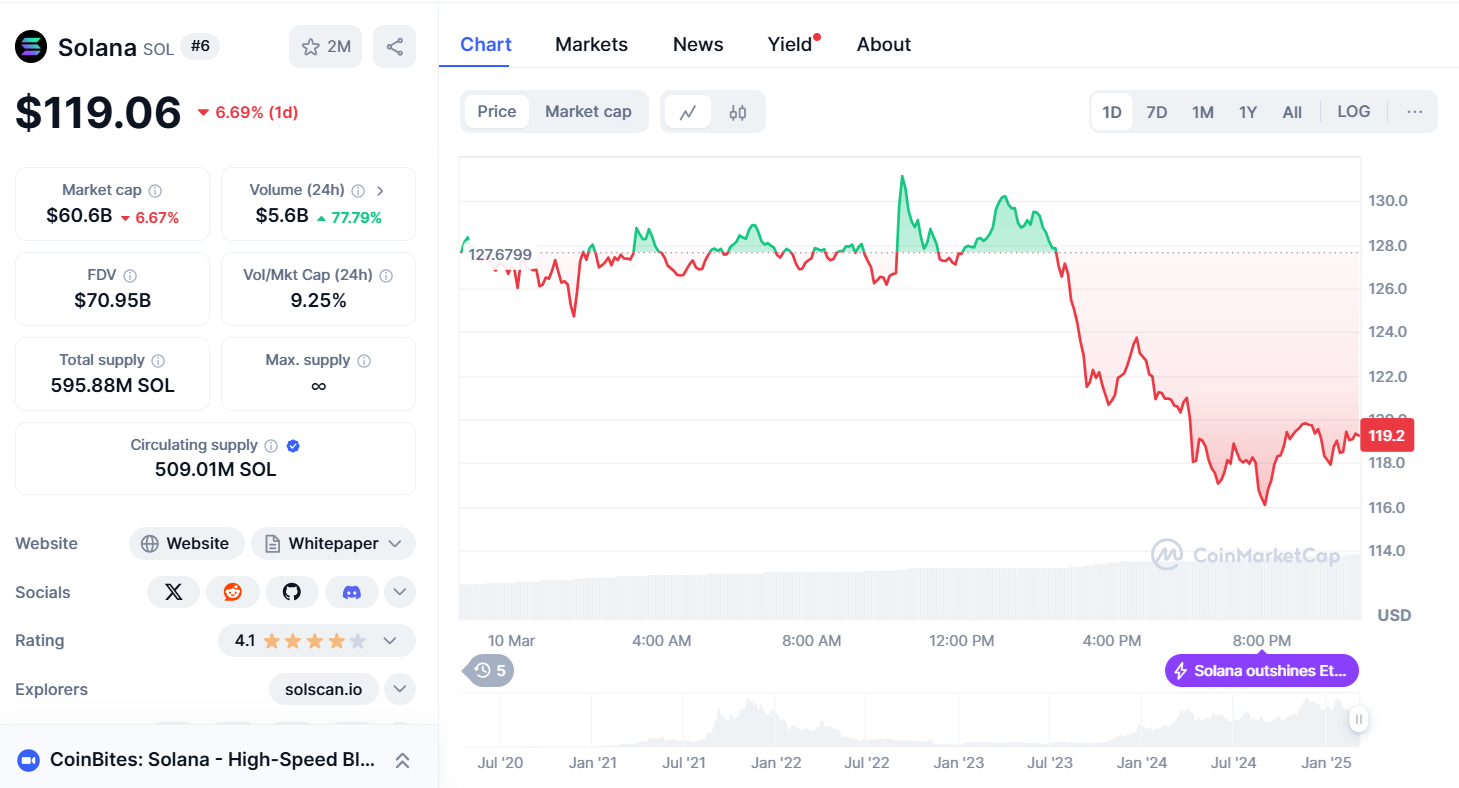Toggle LOG scale on chart
The width and height of the screenshot is (1459, 788).
point(1354,112)
